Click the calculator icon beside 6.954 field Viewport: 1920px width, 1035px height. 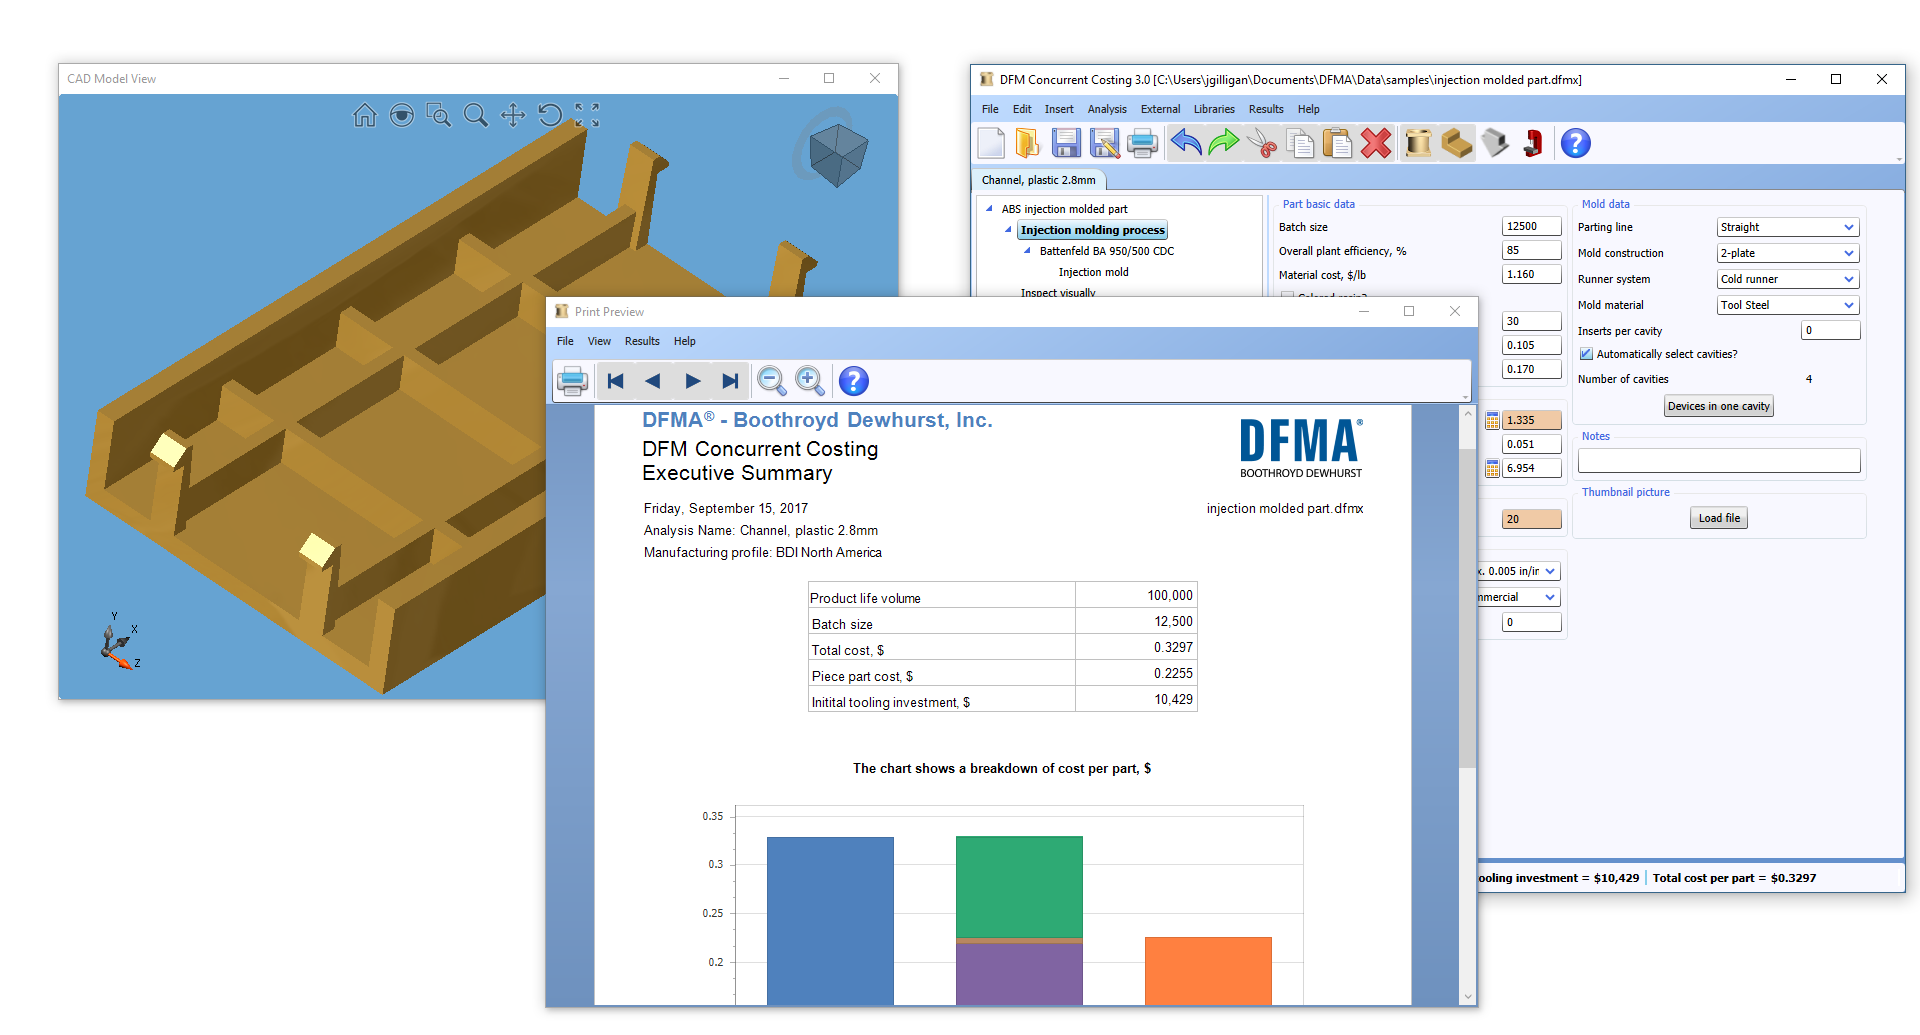1492,468
